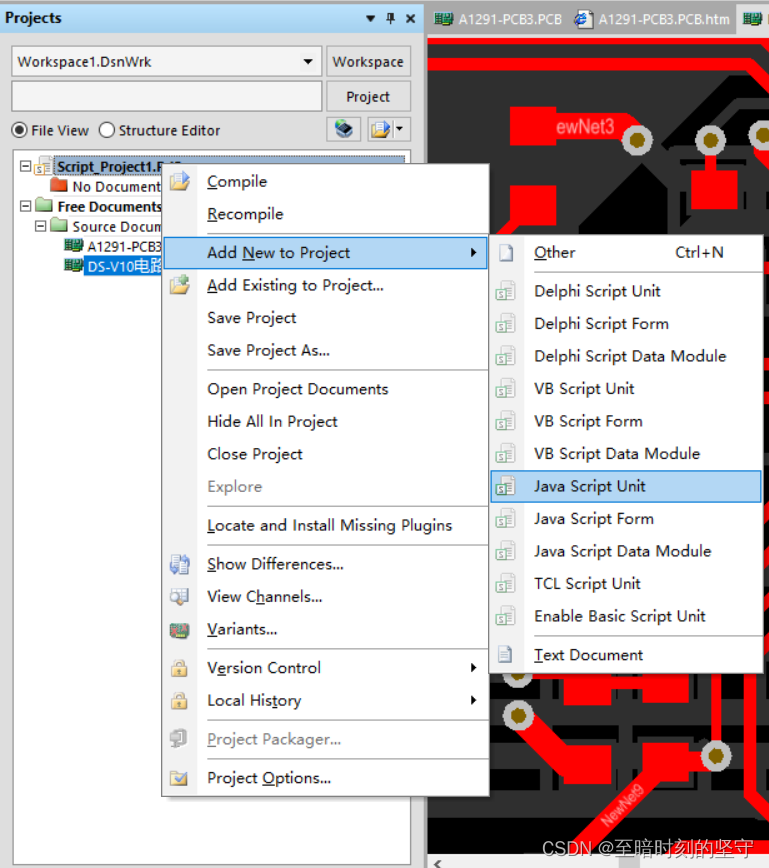Select the DS-V10 document in the tree

pyautogui.click(x=113, y=266)
